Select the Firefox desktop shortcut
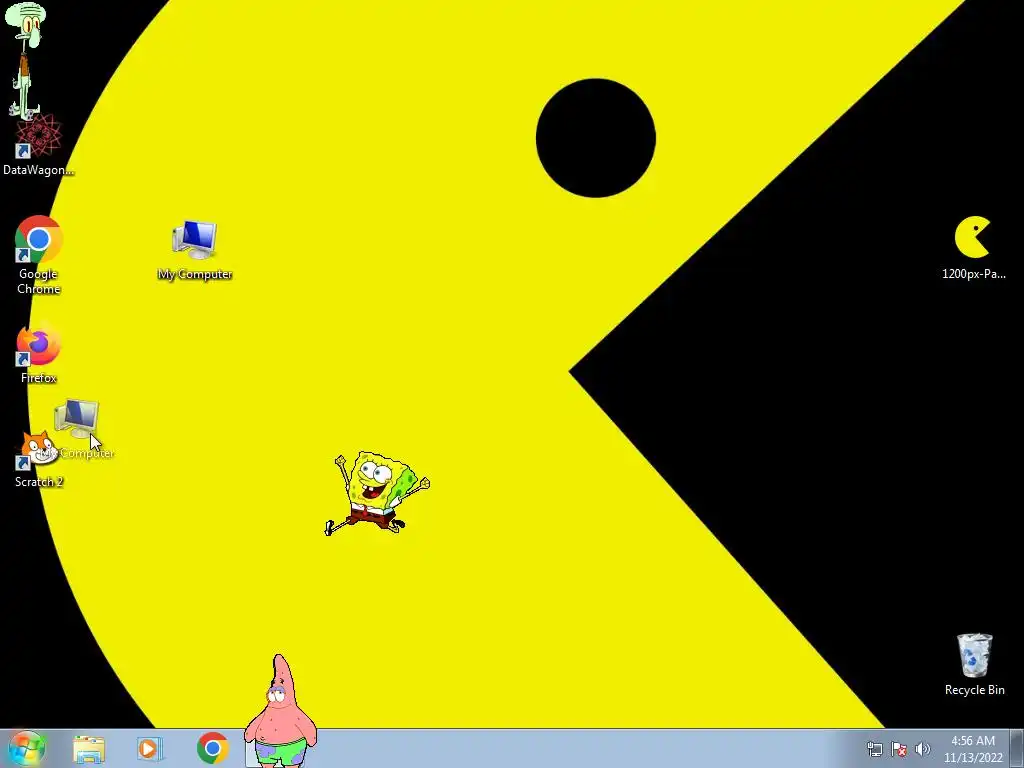1024x768 pixels. [x=38, y=354]
